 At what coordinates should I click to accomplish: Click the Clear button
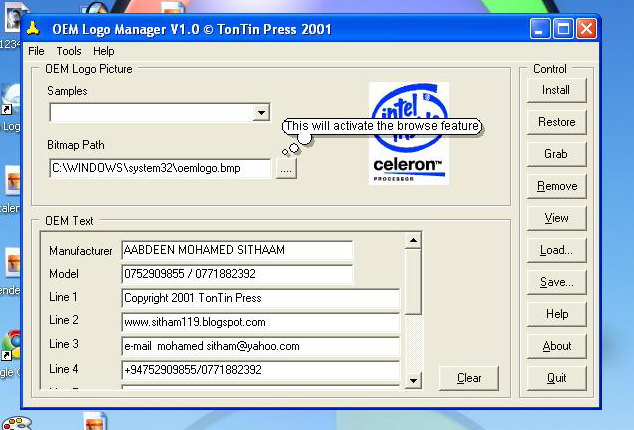point(469,378)
